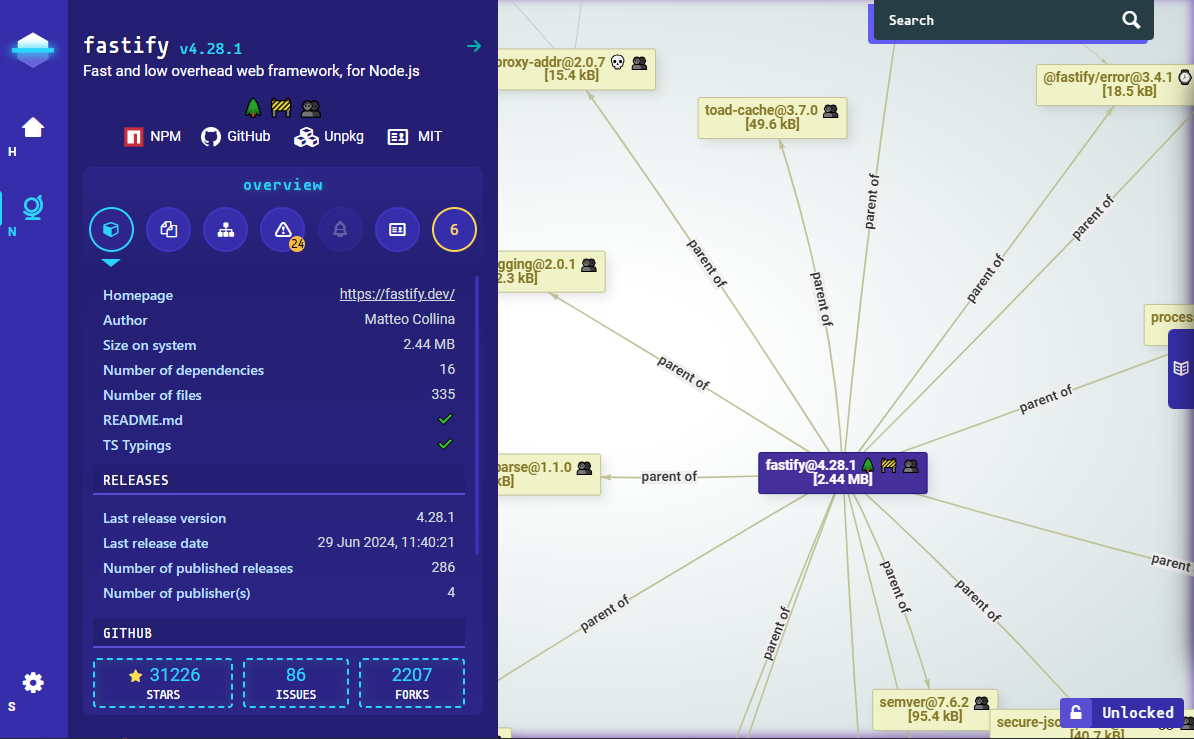Open Settings gear in sidebar

pos(33,683)
